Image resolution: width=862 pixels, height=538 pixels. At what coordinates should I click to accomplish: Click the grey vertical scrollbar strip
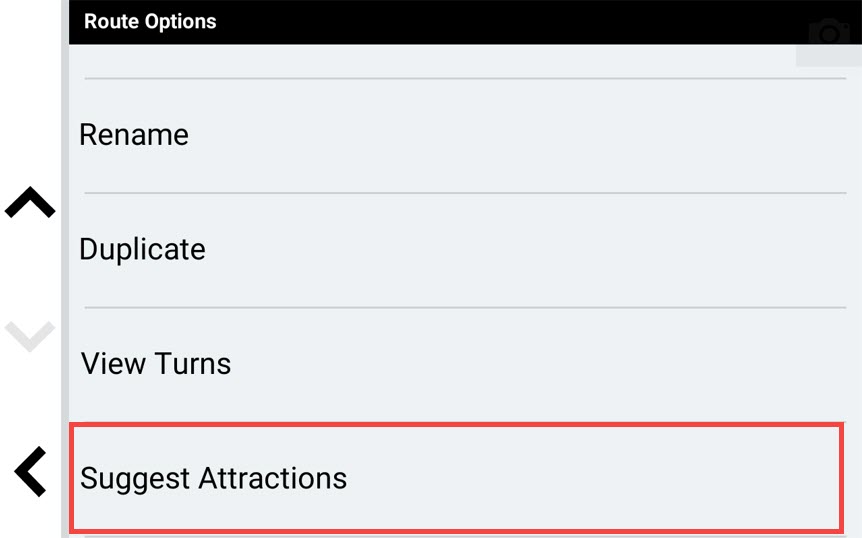tap(65, 269)
